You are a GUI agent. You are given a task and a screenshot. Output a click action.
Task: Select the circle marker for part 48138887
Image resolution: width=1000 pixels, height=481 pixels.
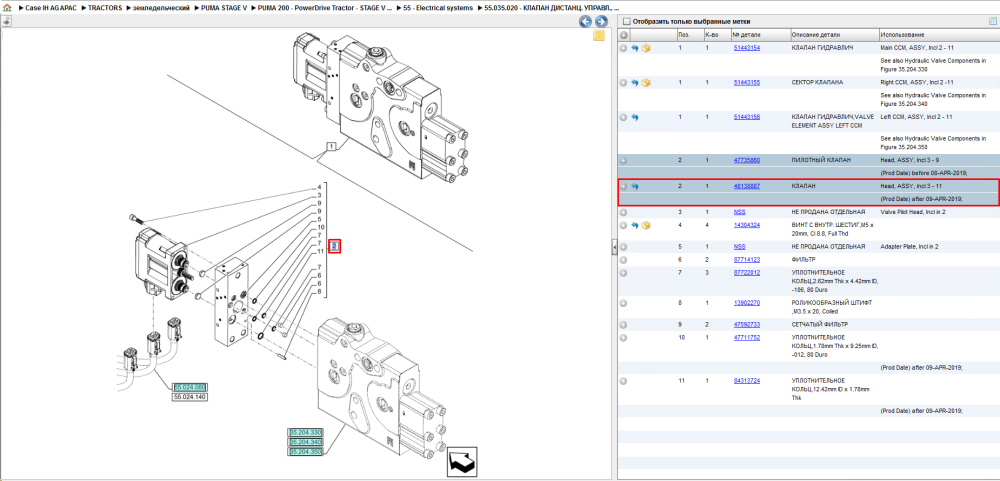click(624, 187)
